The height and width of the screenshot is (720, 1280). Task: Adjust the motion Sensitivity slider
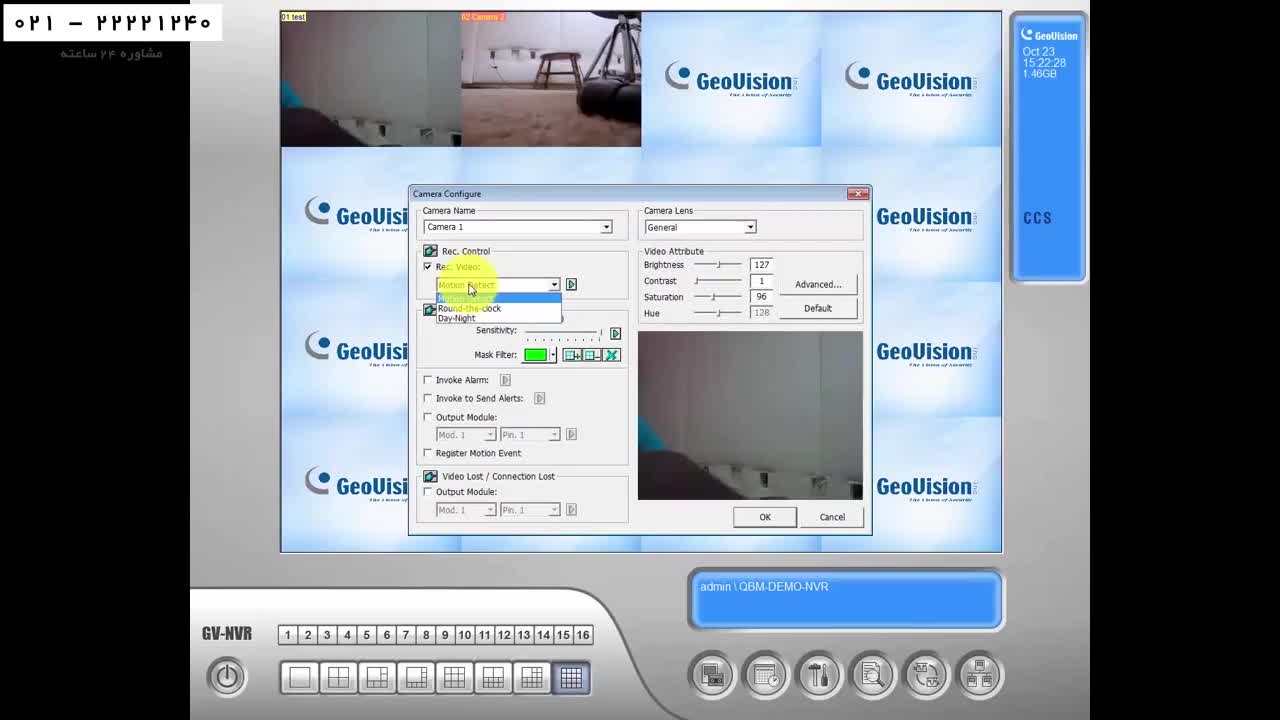tap(563, 332)
